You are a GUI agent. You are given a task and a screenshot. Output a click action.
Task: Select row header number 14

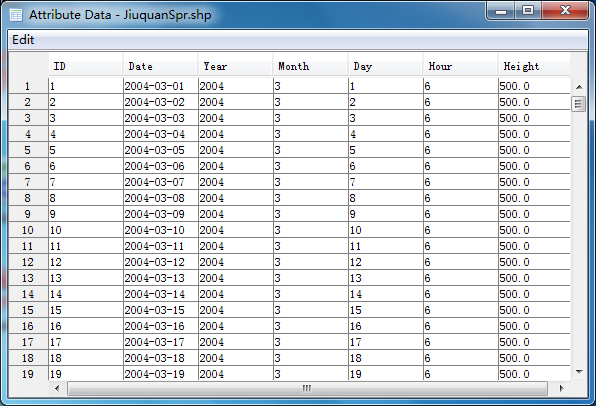click(28, 294)
